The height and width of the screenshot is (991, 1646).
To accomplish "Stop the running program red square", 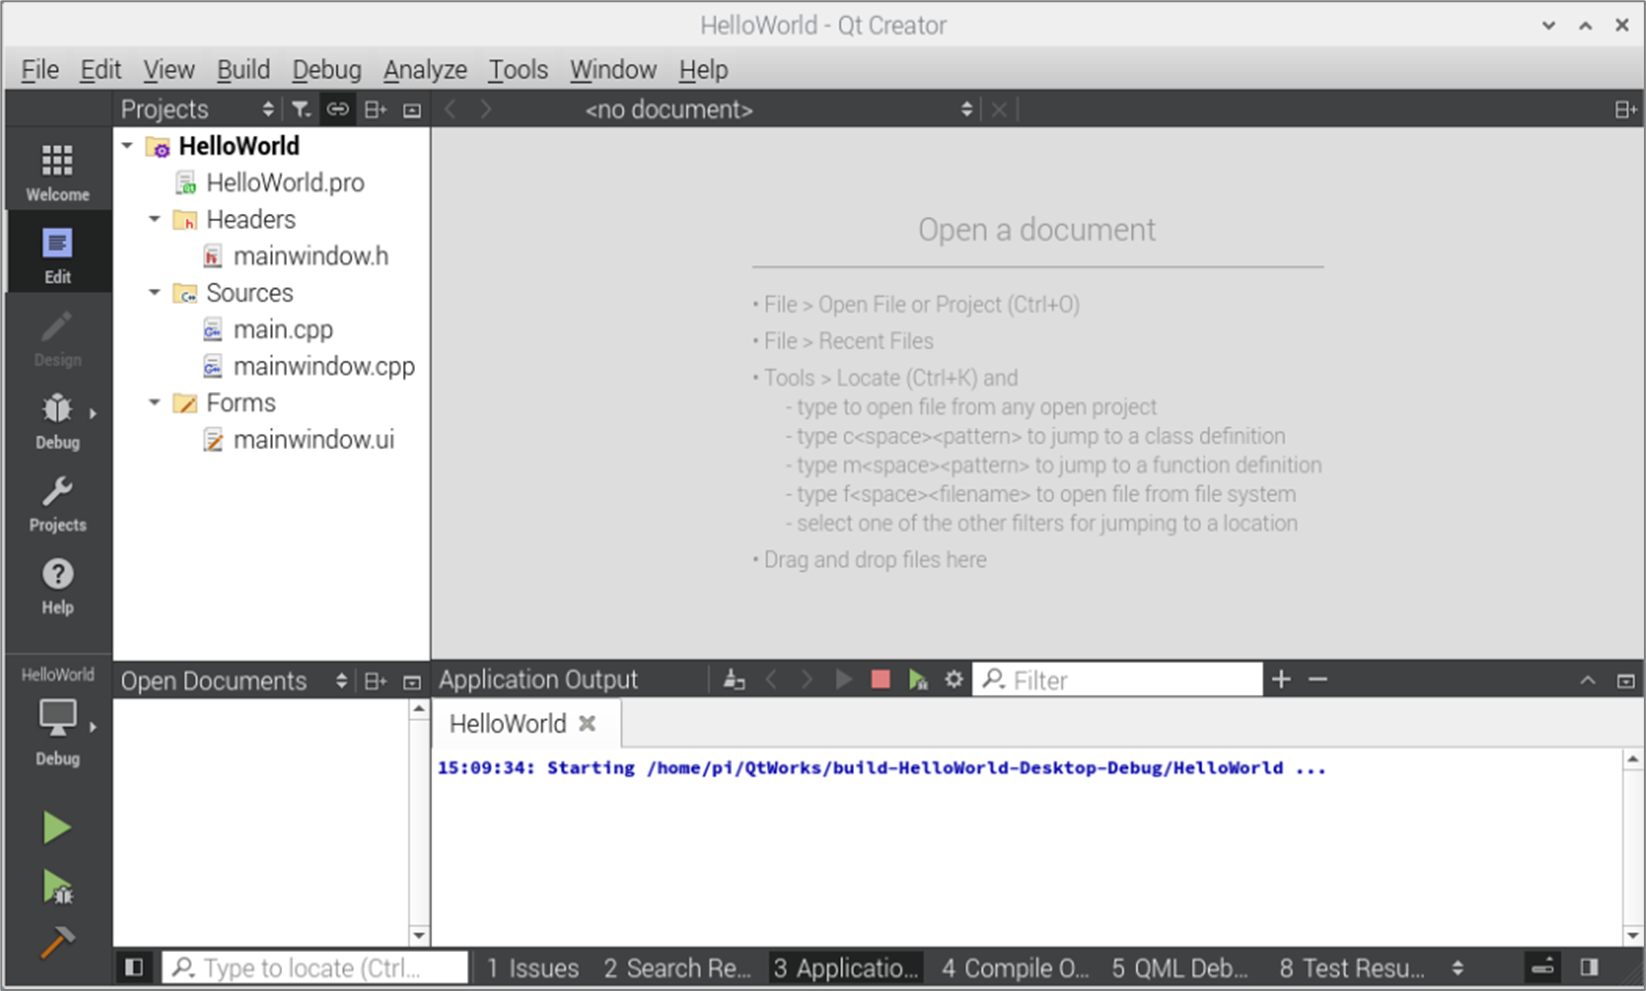I will (x=880, y=680).
